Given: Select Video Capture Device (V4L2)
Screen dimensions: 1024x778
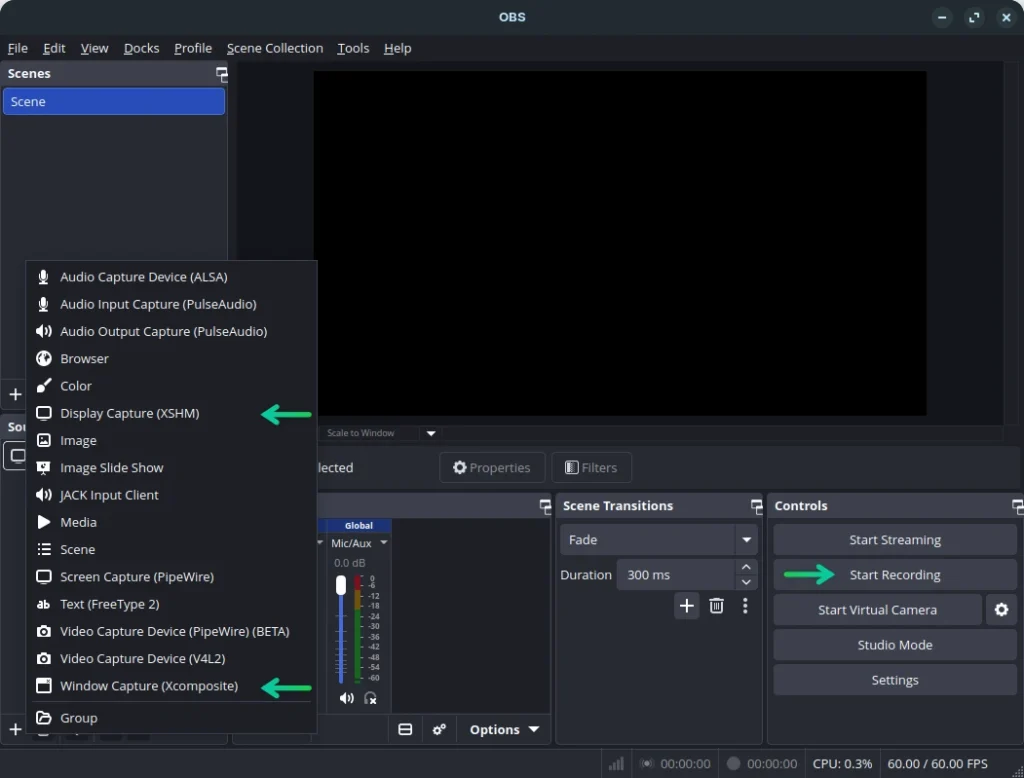Looking at the screenshot, I should 171,659.
